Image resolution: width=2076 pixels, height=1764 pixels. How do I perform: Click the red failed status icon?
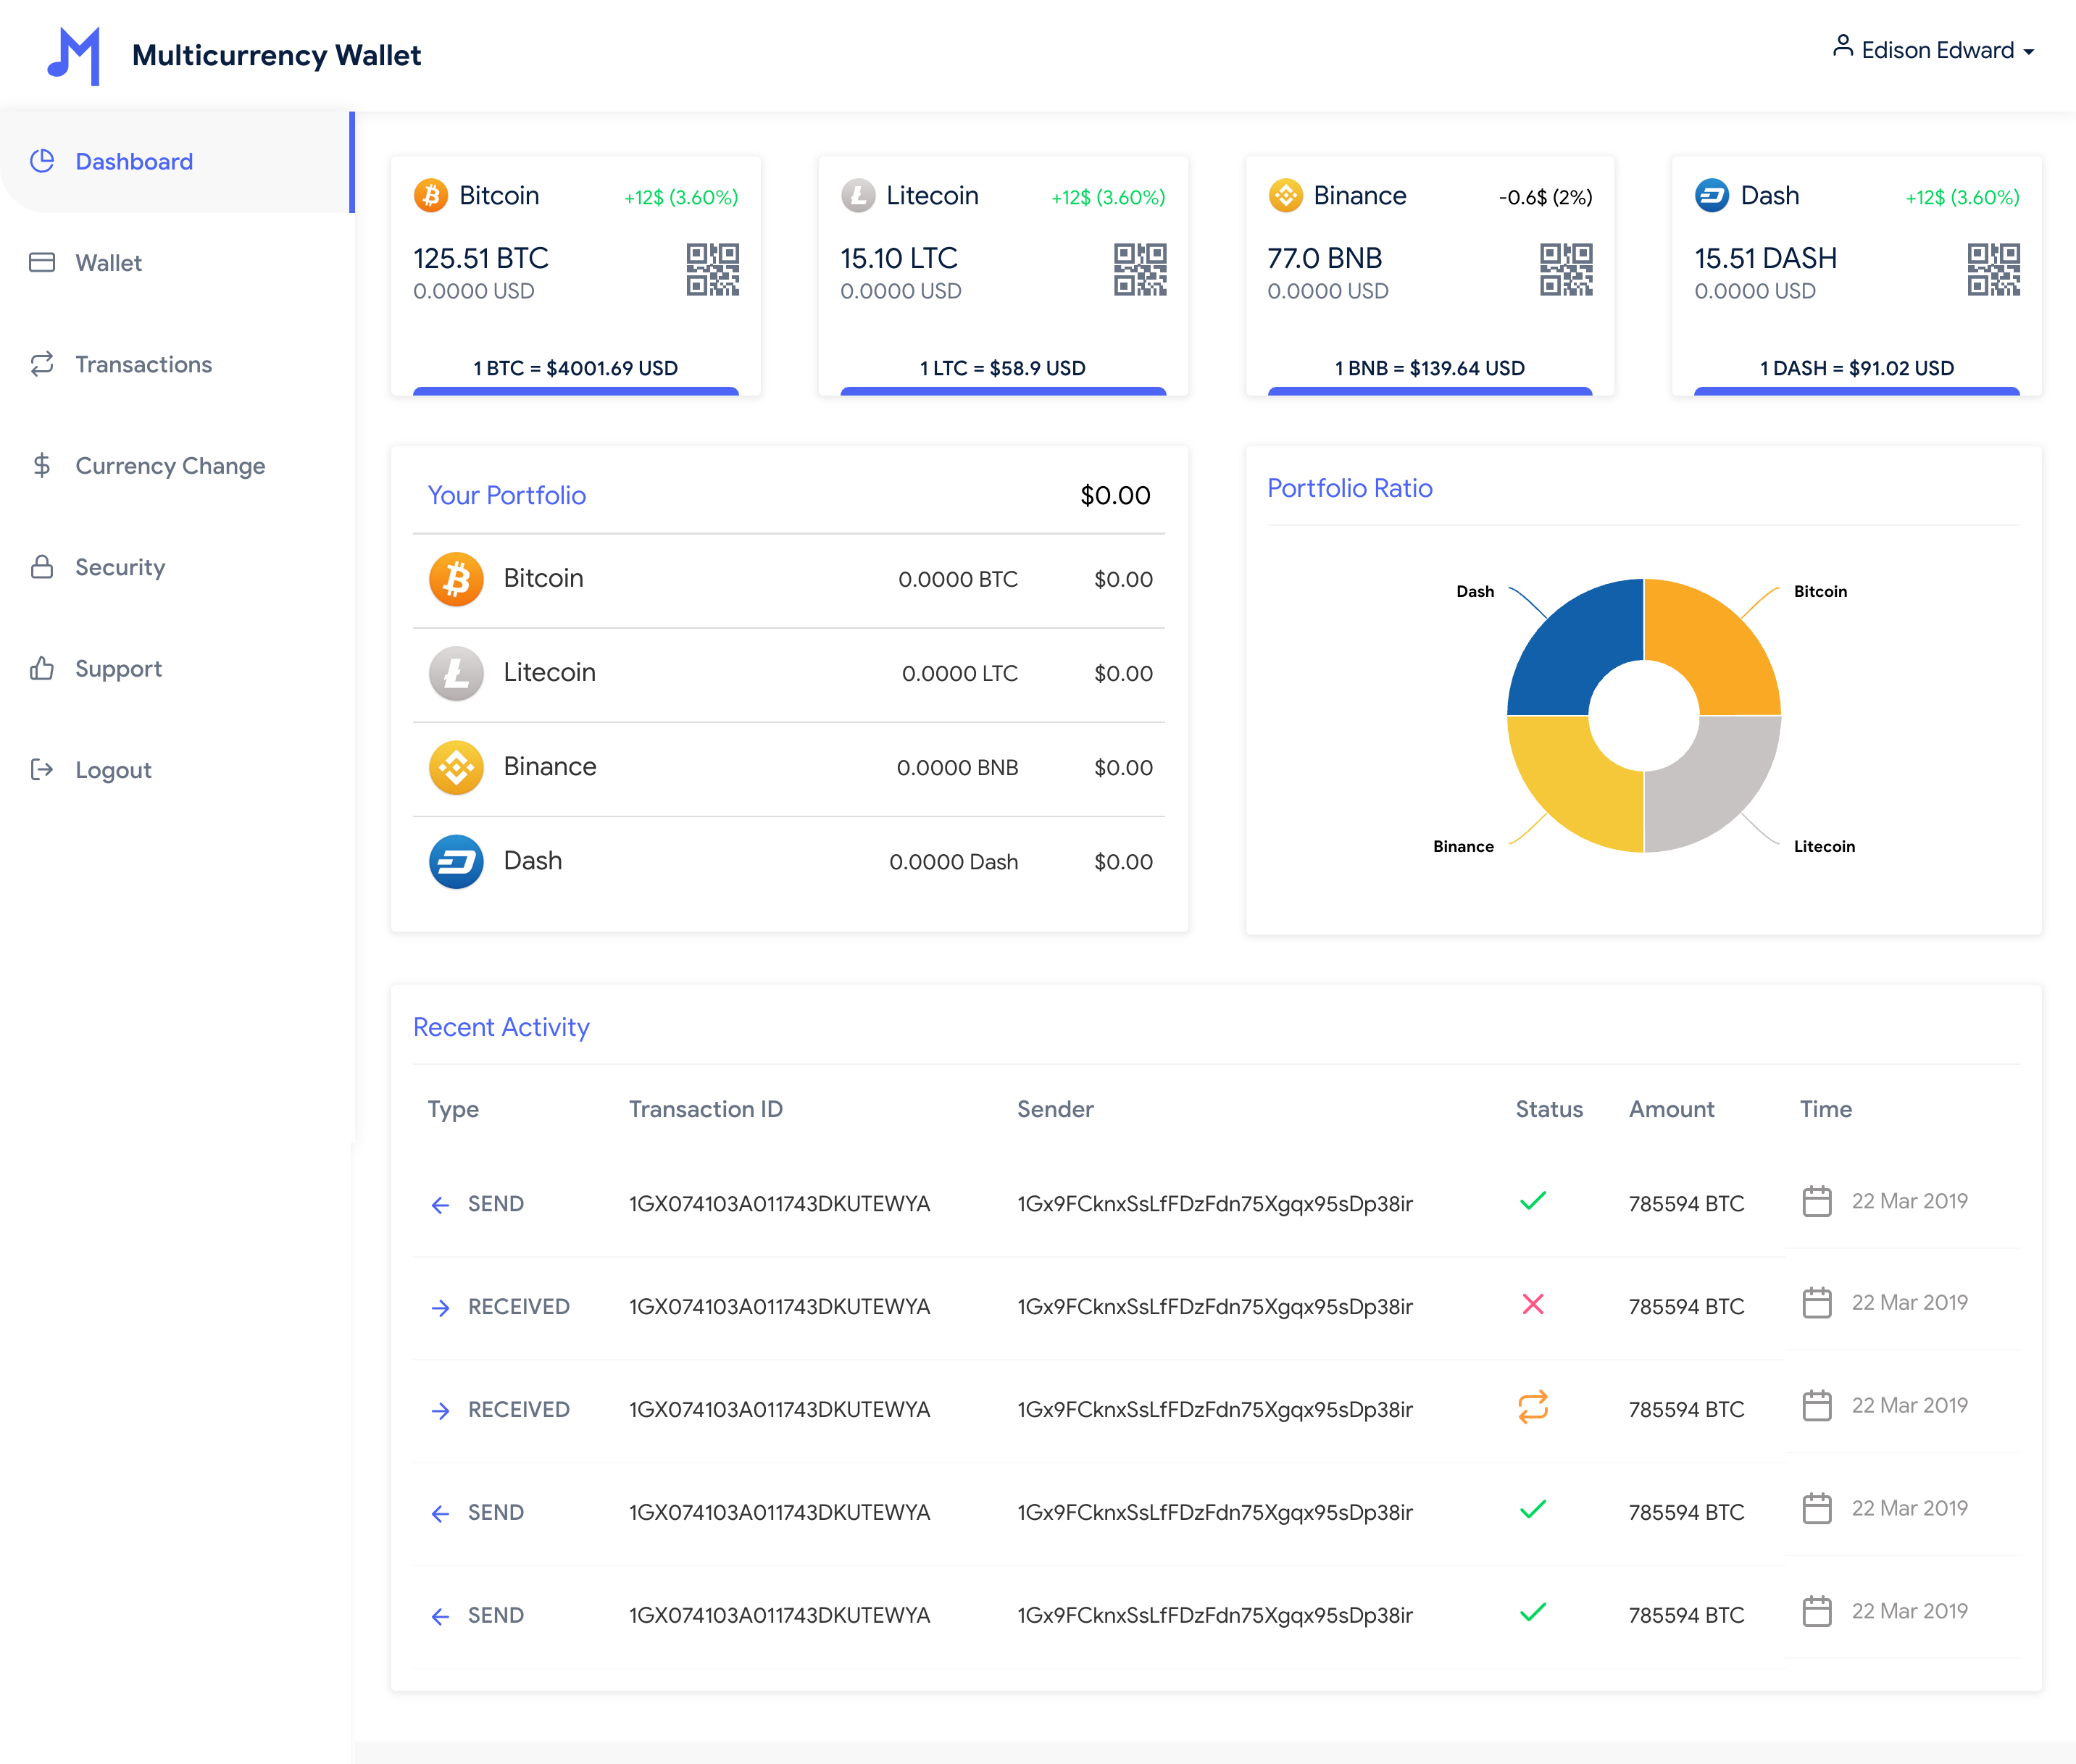tap(1532, 1304)
